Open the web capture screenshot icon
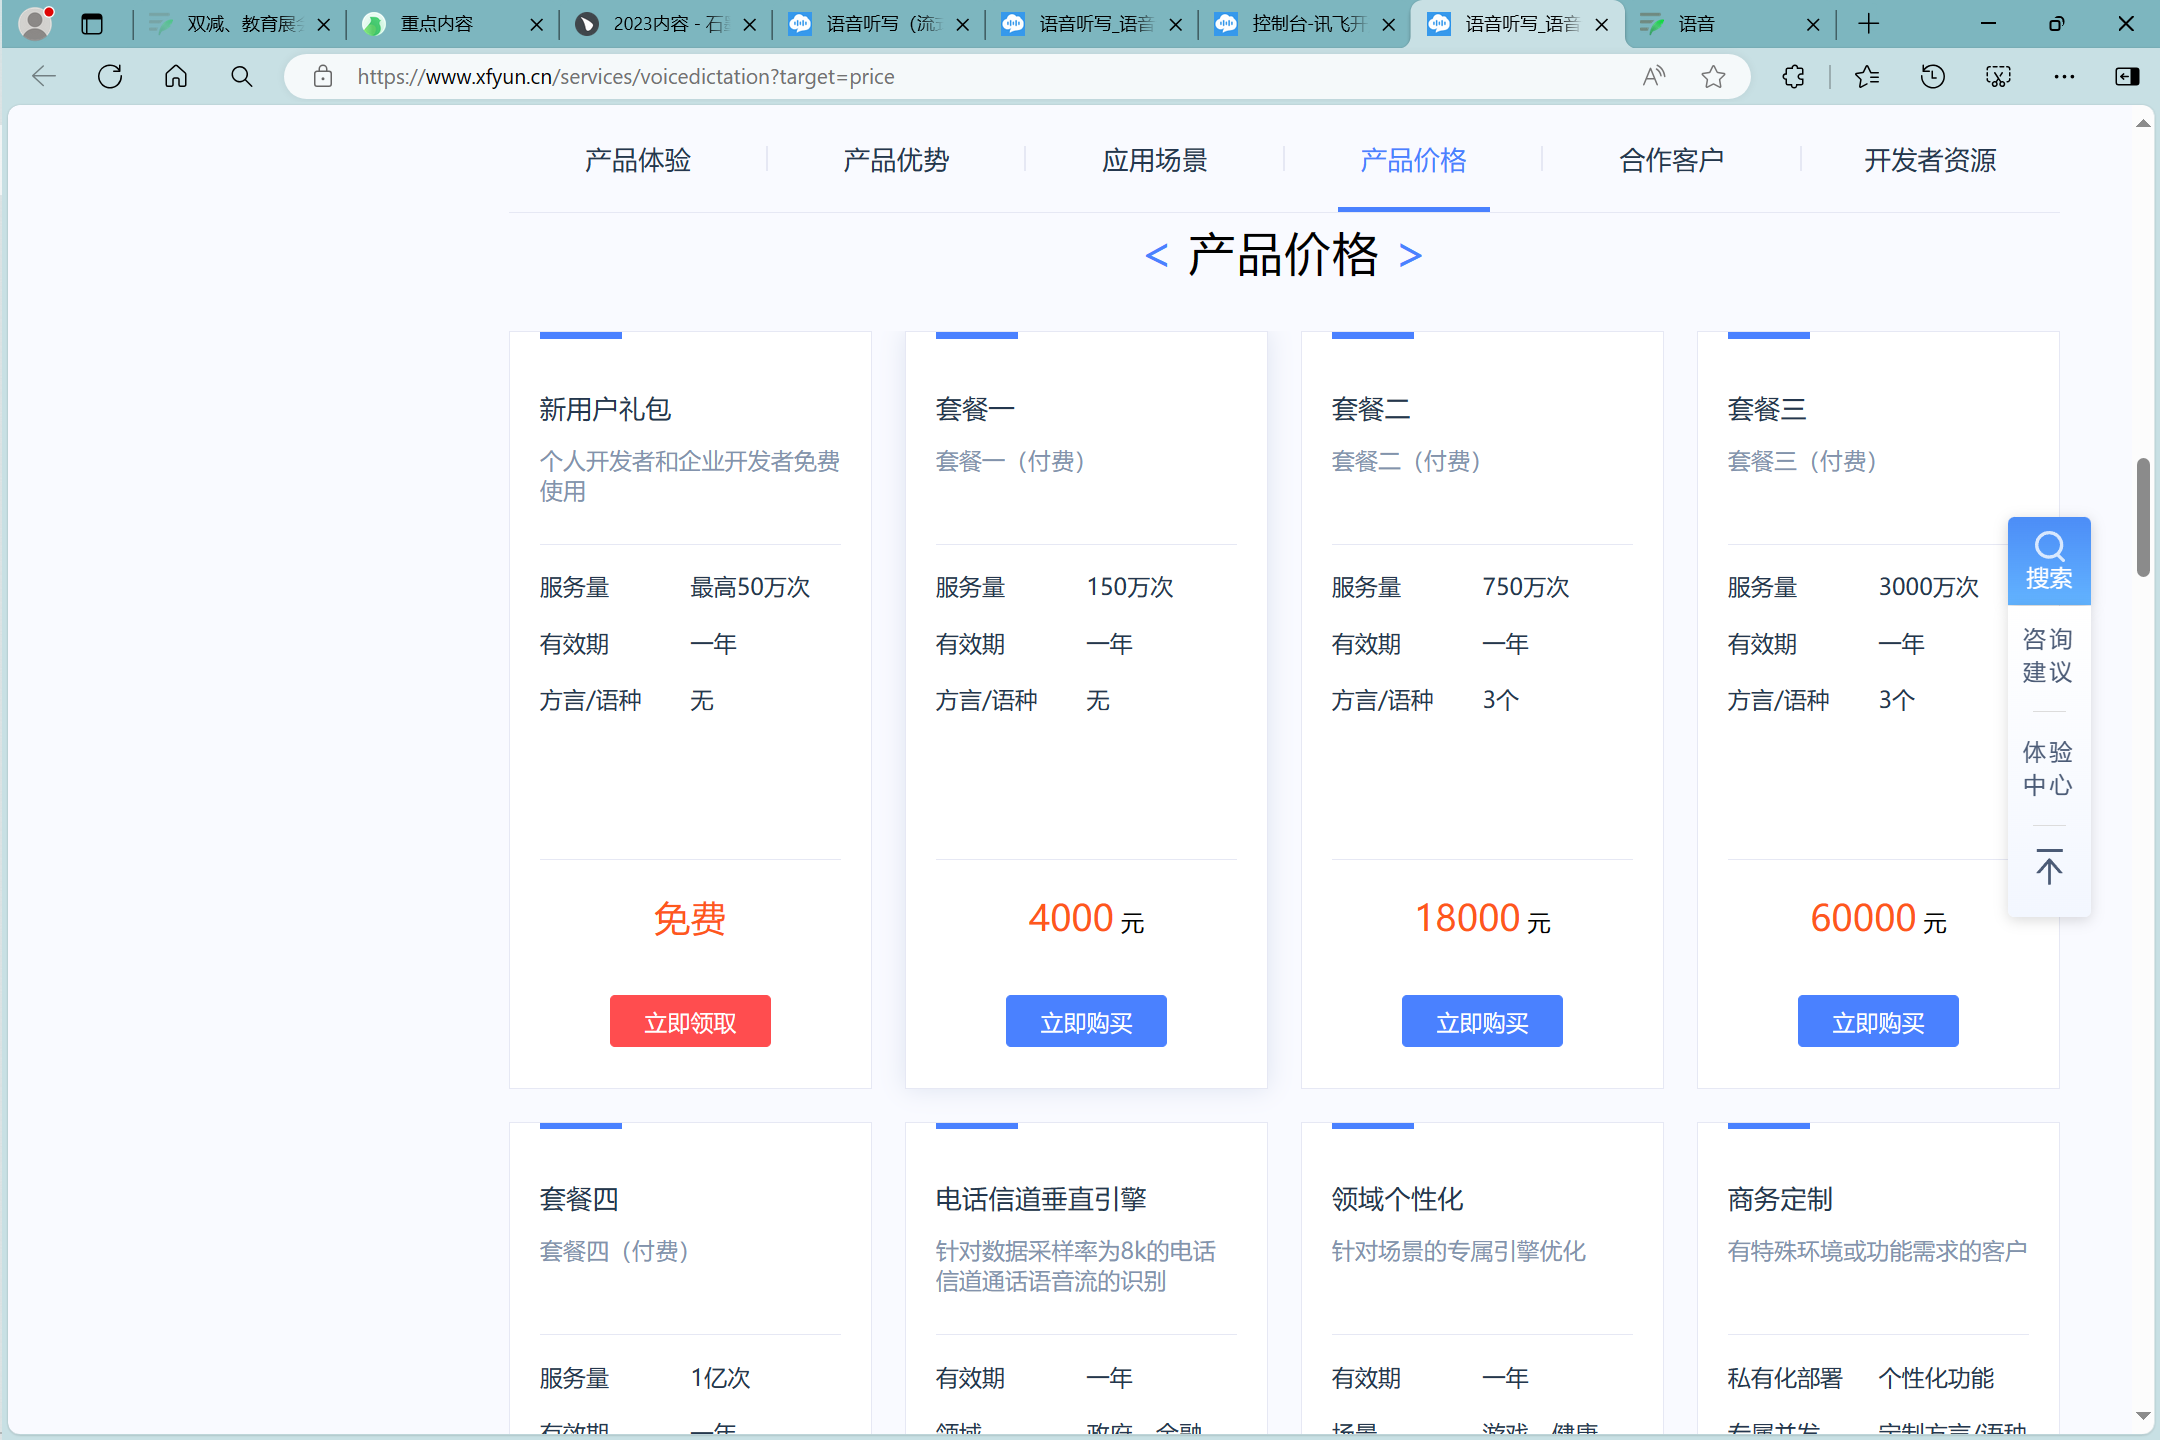 [x=1998, y=77]
